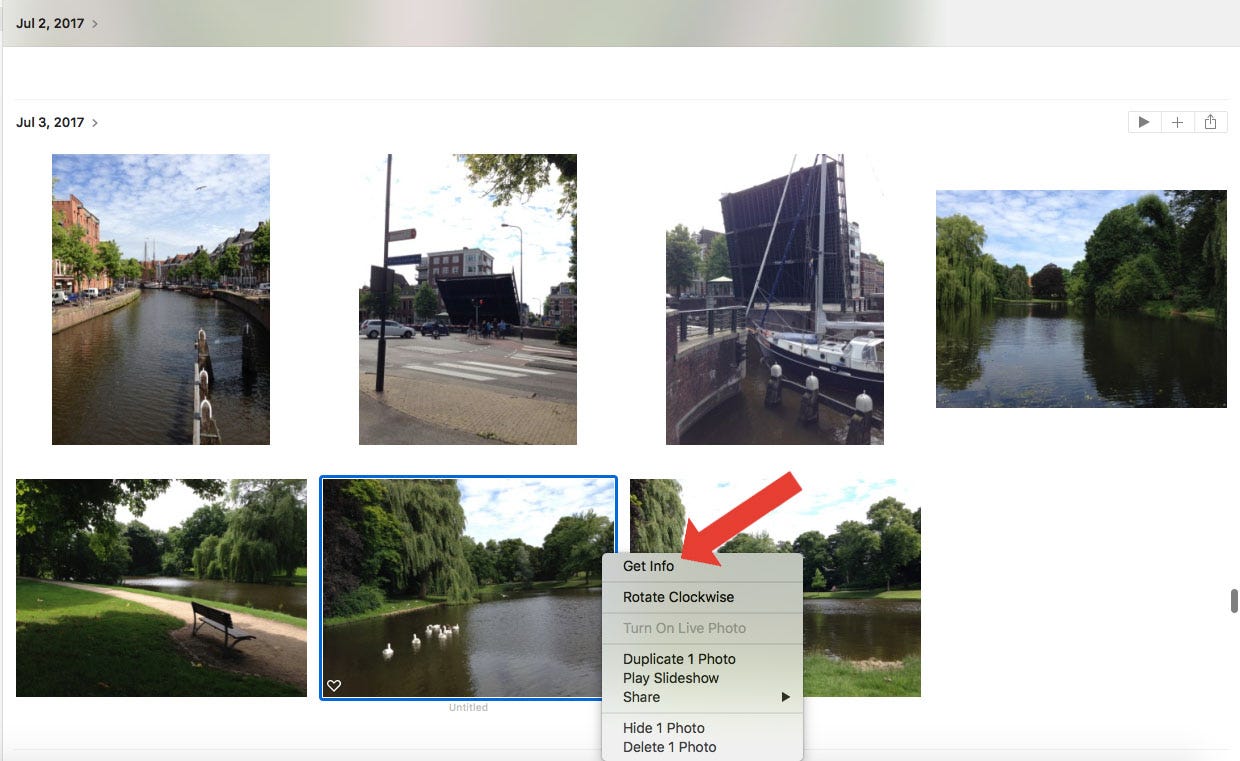
Task: Expand the Jul 2, 2017 moment
Action: (57, 23)
